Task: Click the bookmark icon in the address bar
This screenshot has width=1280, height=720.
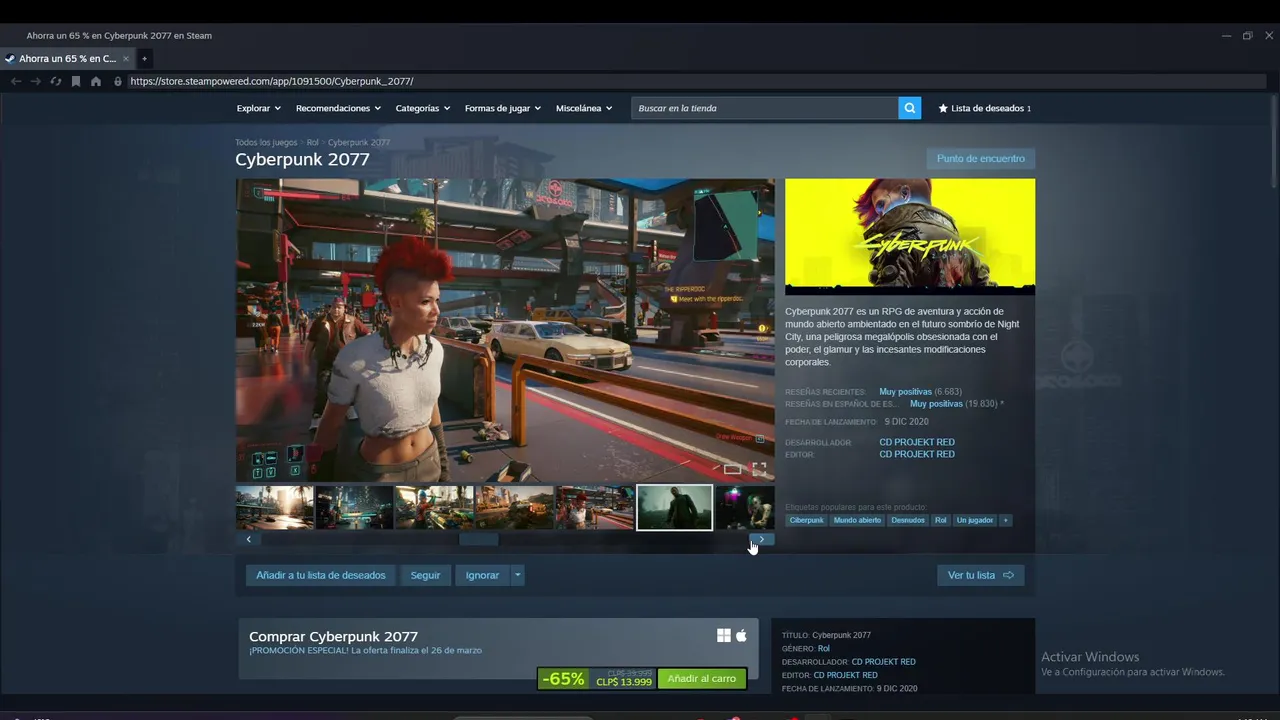Action: tap(76, 81)
